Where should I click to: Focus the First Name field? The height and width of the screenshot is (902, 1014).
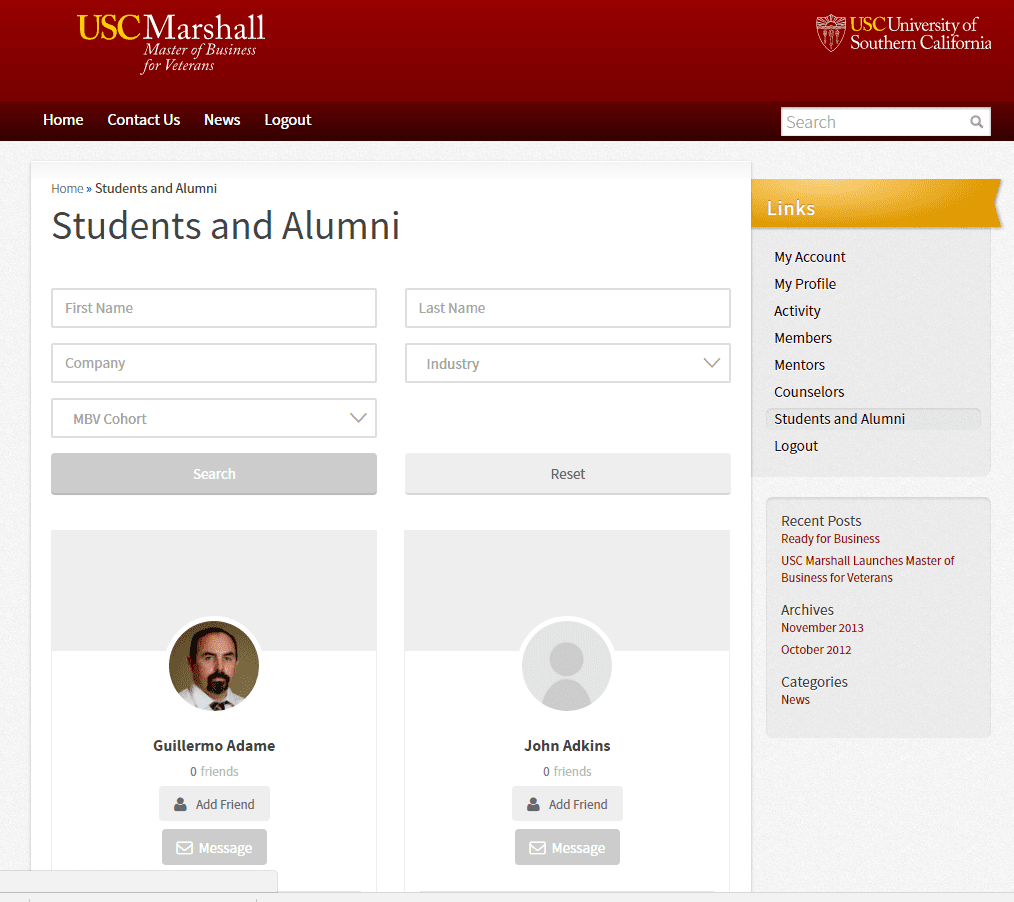pos(214,308)
